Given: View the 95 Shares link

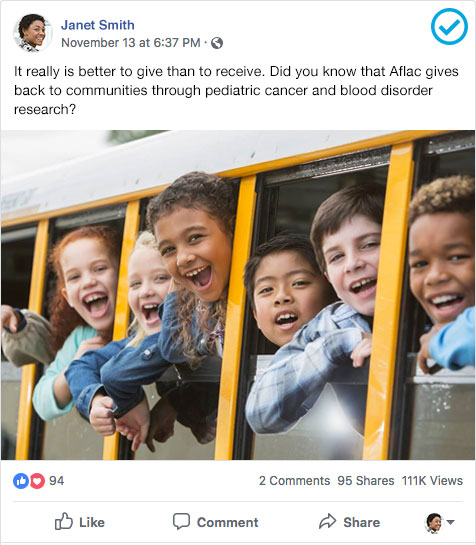Looking at the screenshot, I should (x=365, y=481).
